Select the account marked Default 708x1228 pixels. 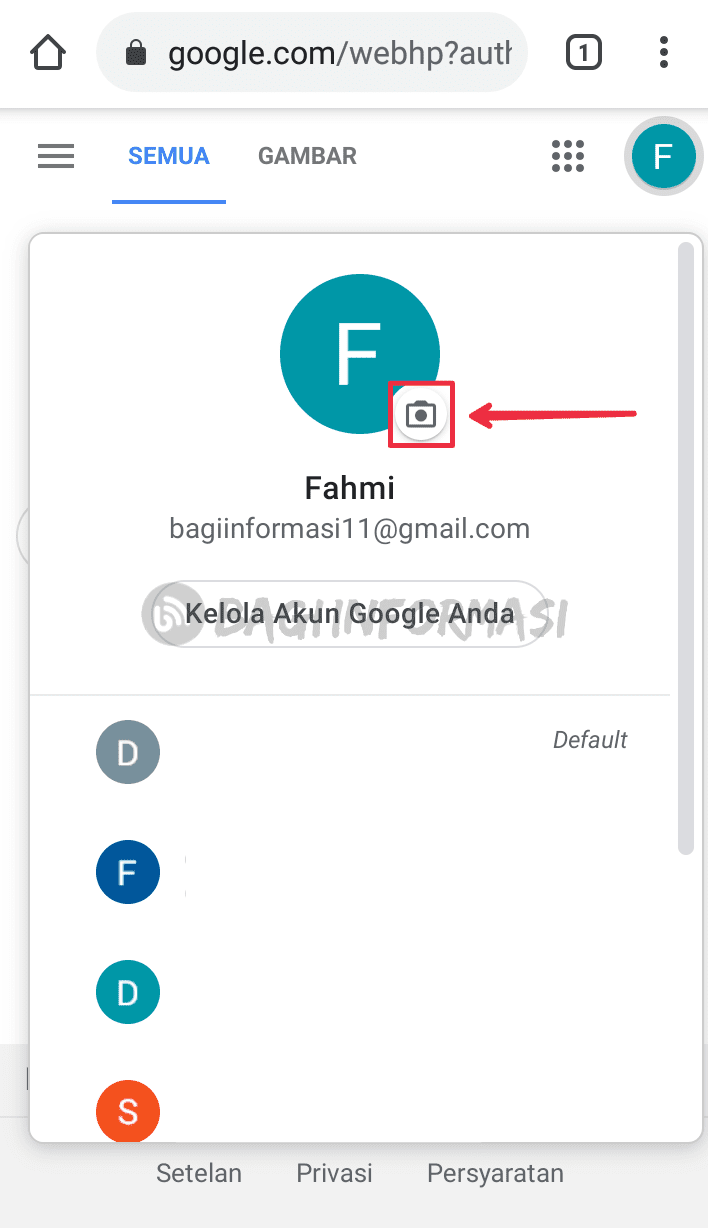(128, 752)
